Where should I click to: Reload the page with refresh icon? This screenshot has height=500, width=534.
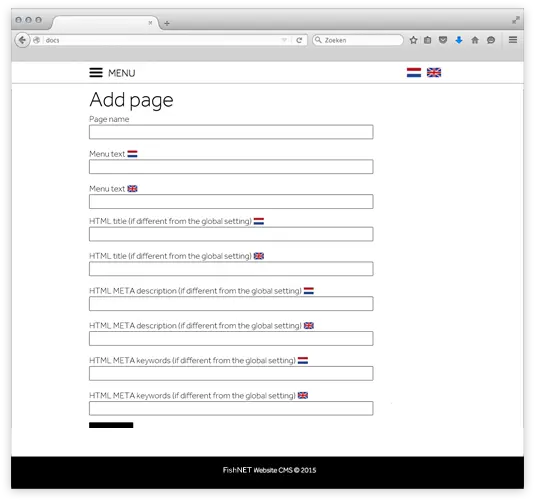tap(299, 40)
